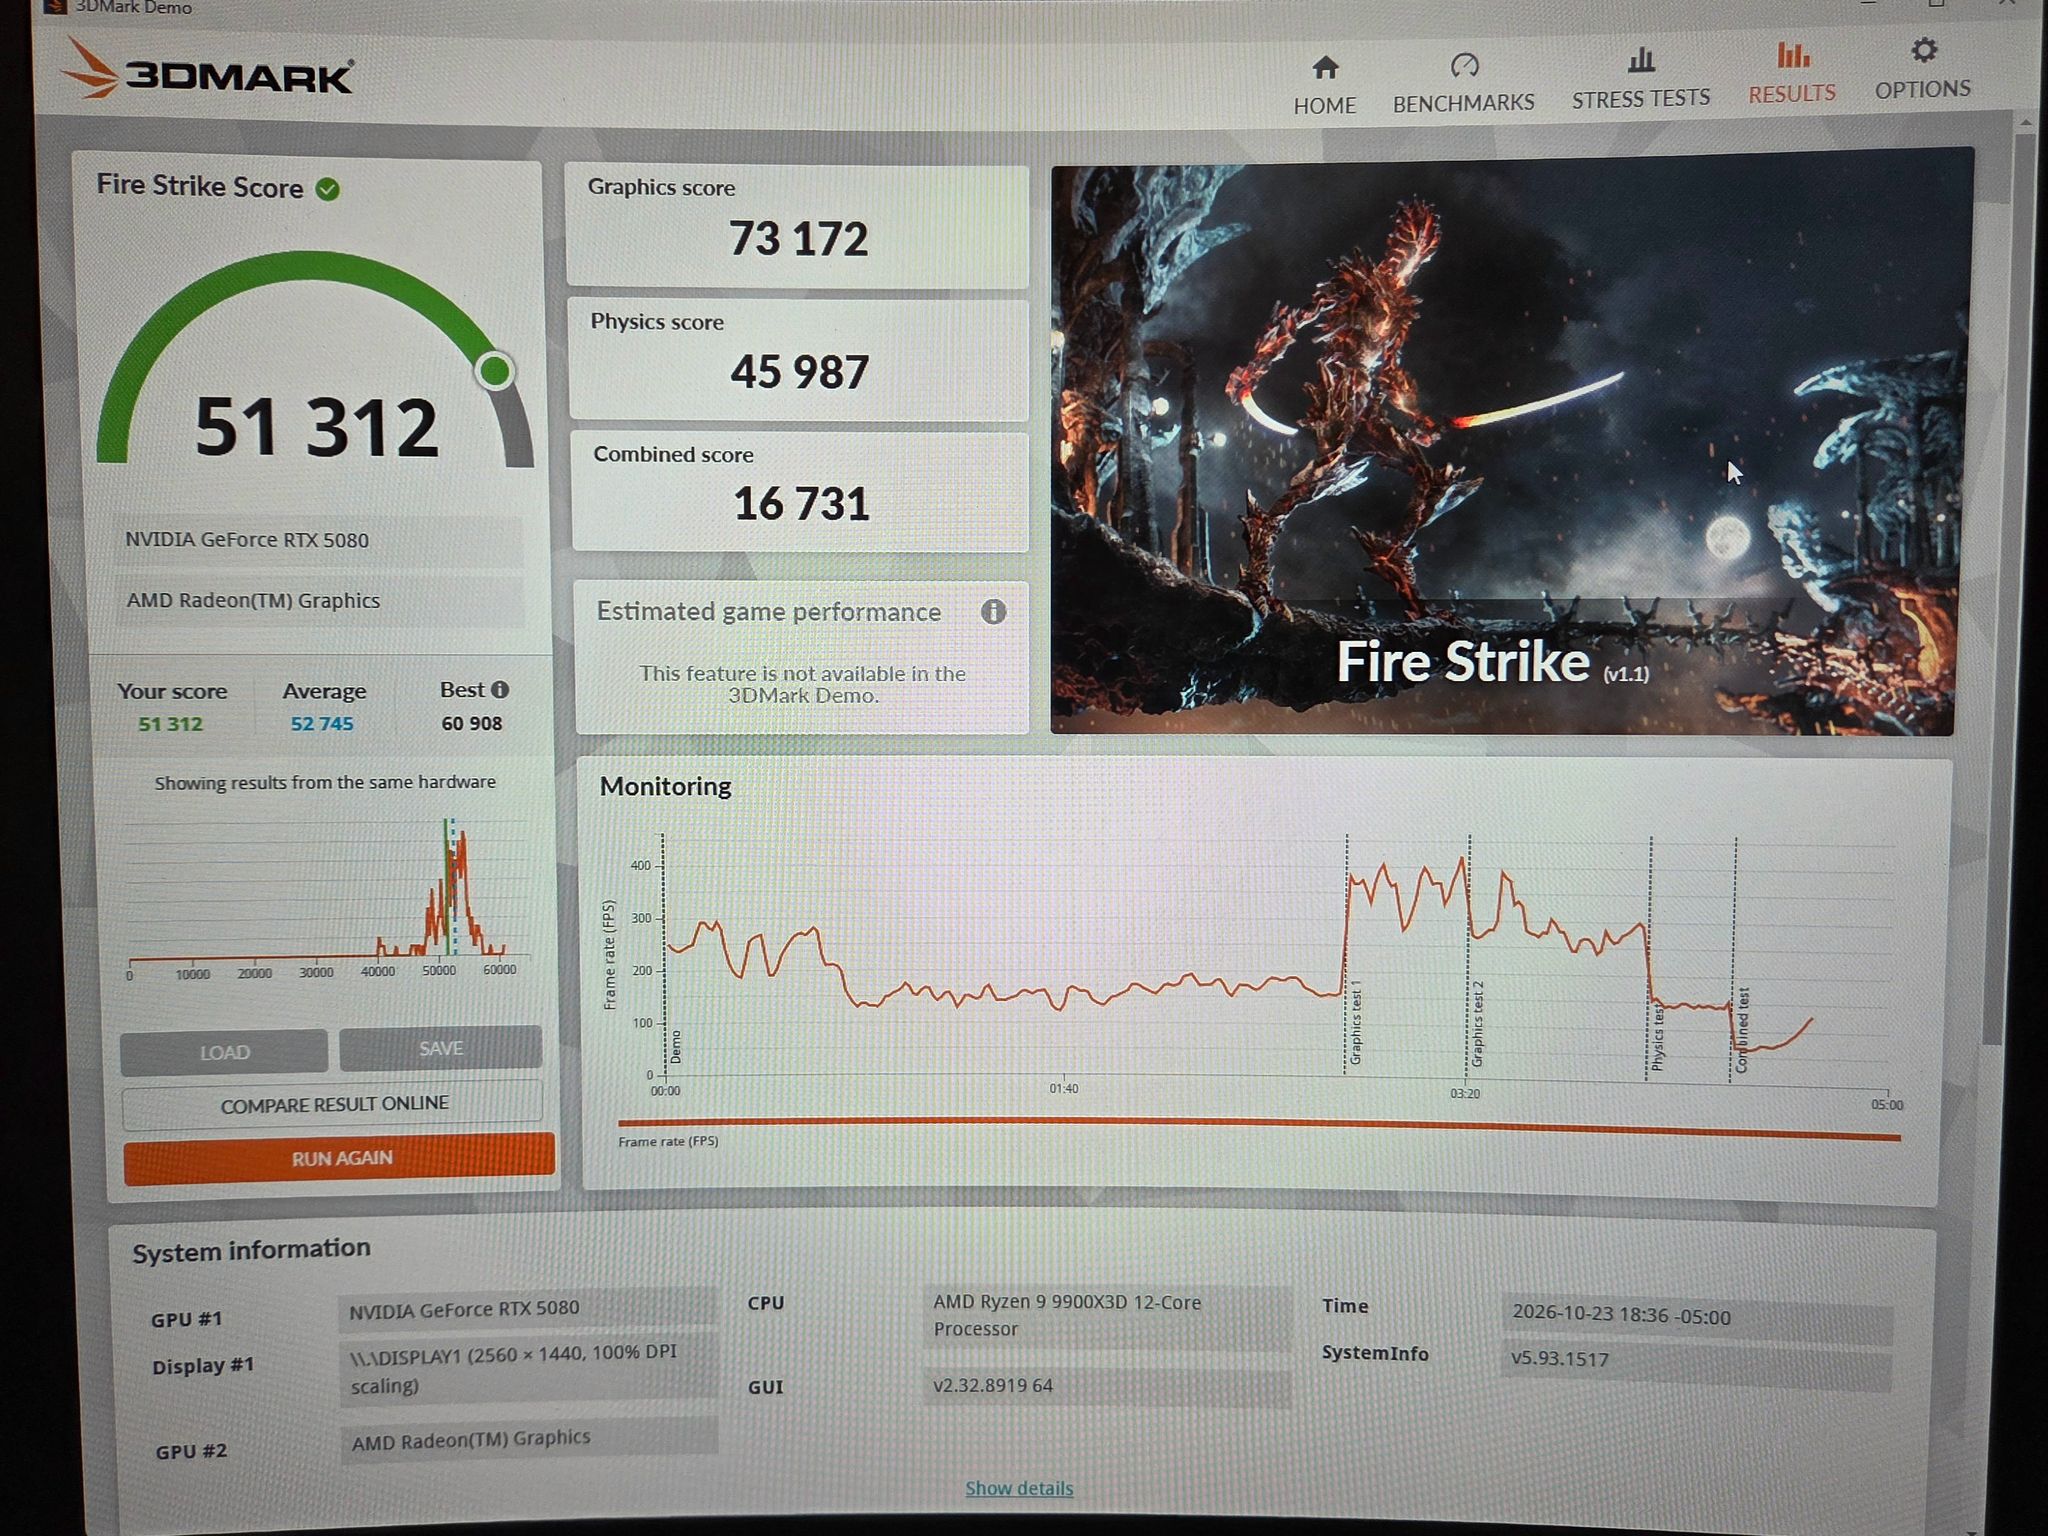This screenshot has width=2048, height=1536.
Task: Click GPU #2 value AMD Radeon(TM) Graphics
Action: 529,1440
